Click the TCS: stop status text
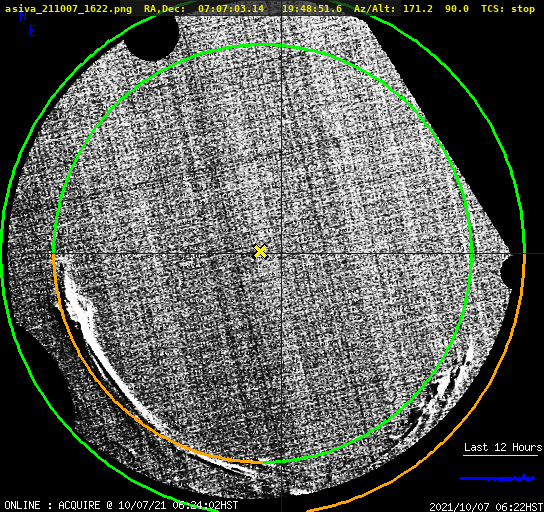 click(x=508, y=8)
